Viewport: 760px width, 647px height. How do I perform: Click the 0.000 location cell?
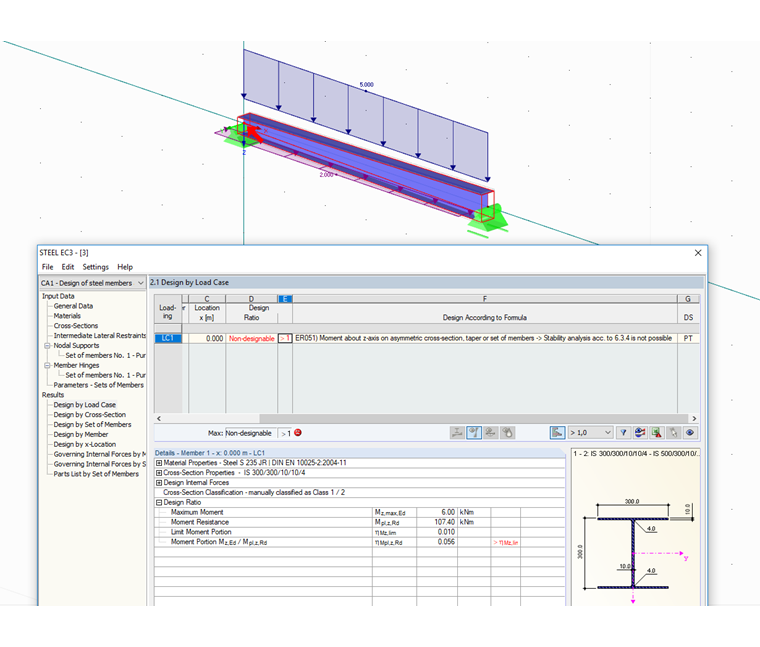[207, 338]
